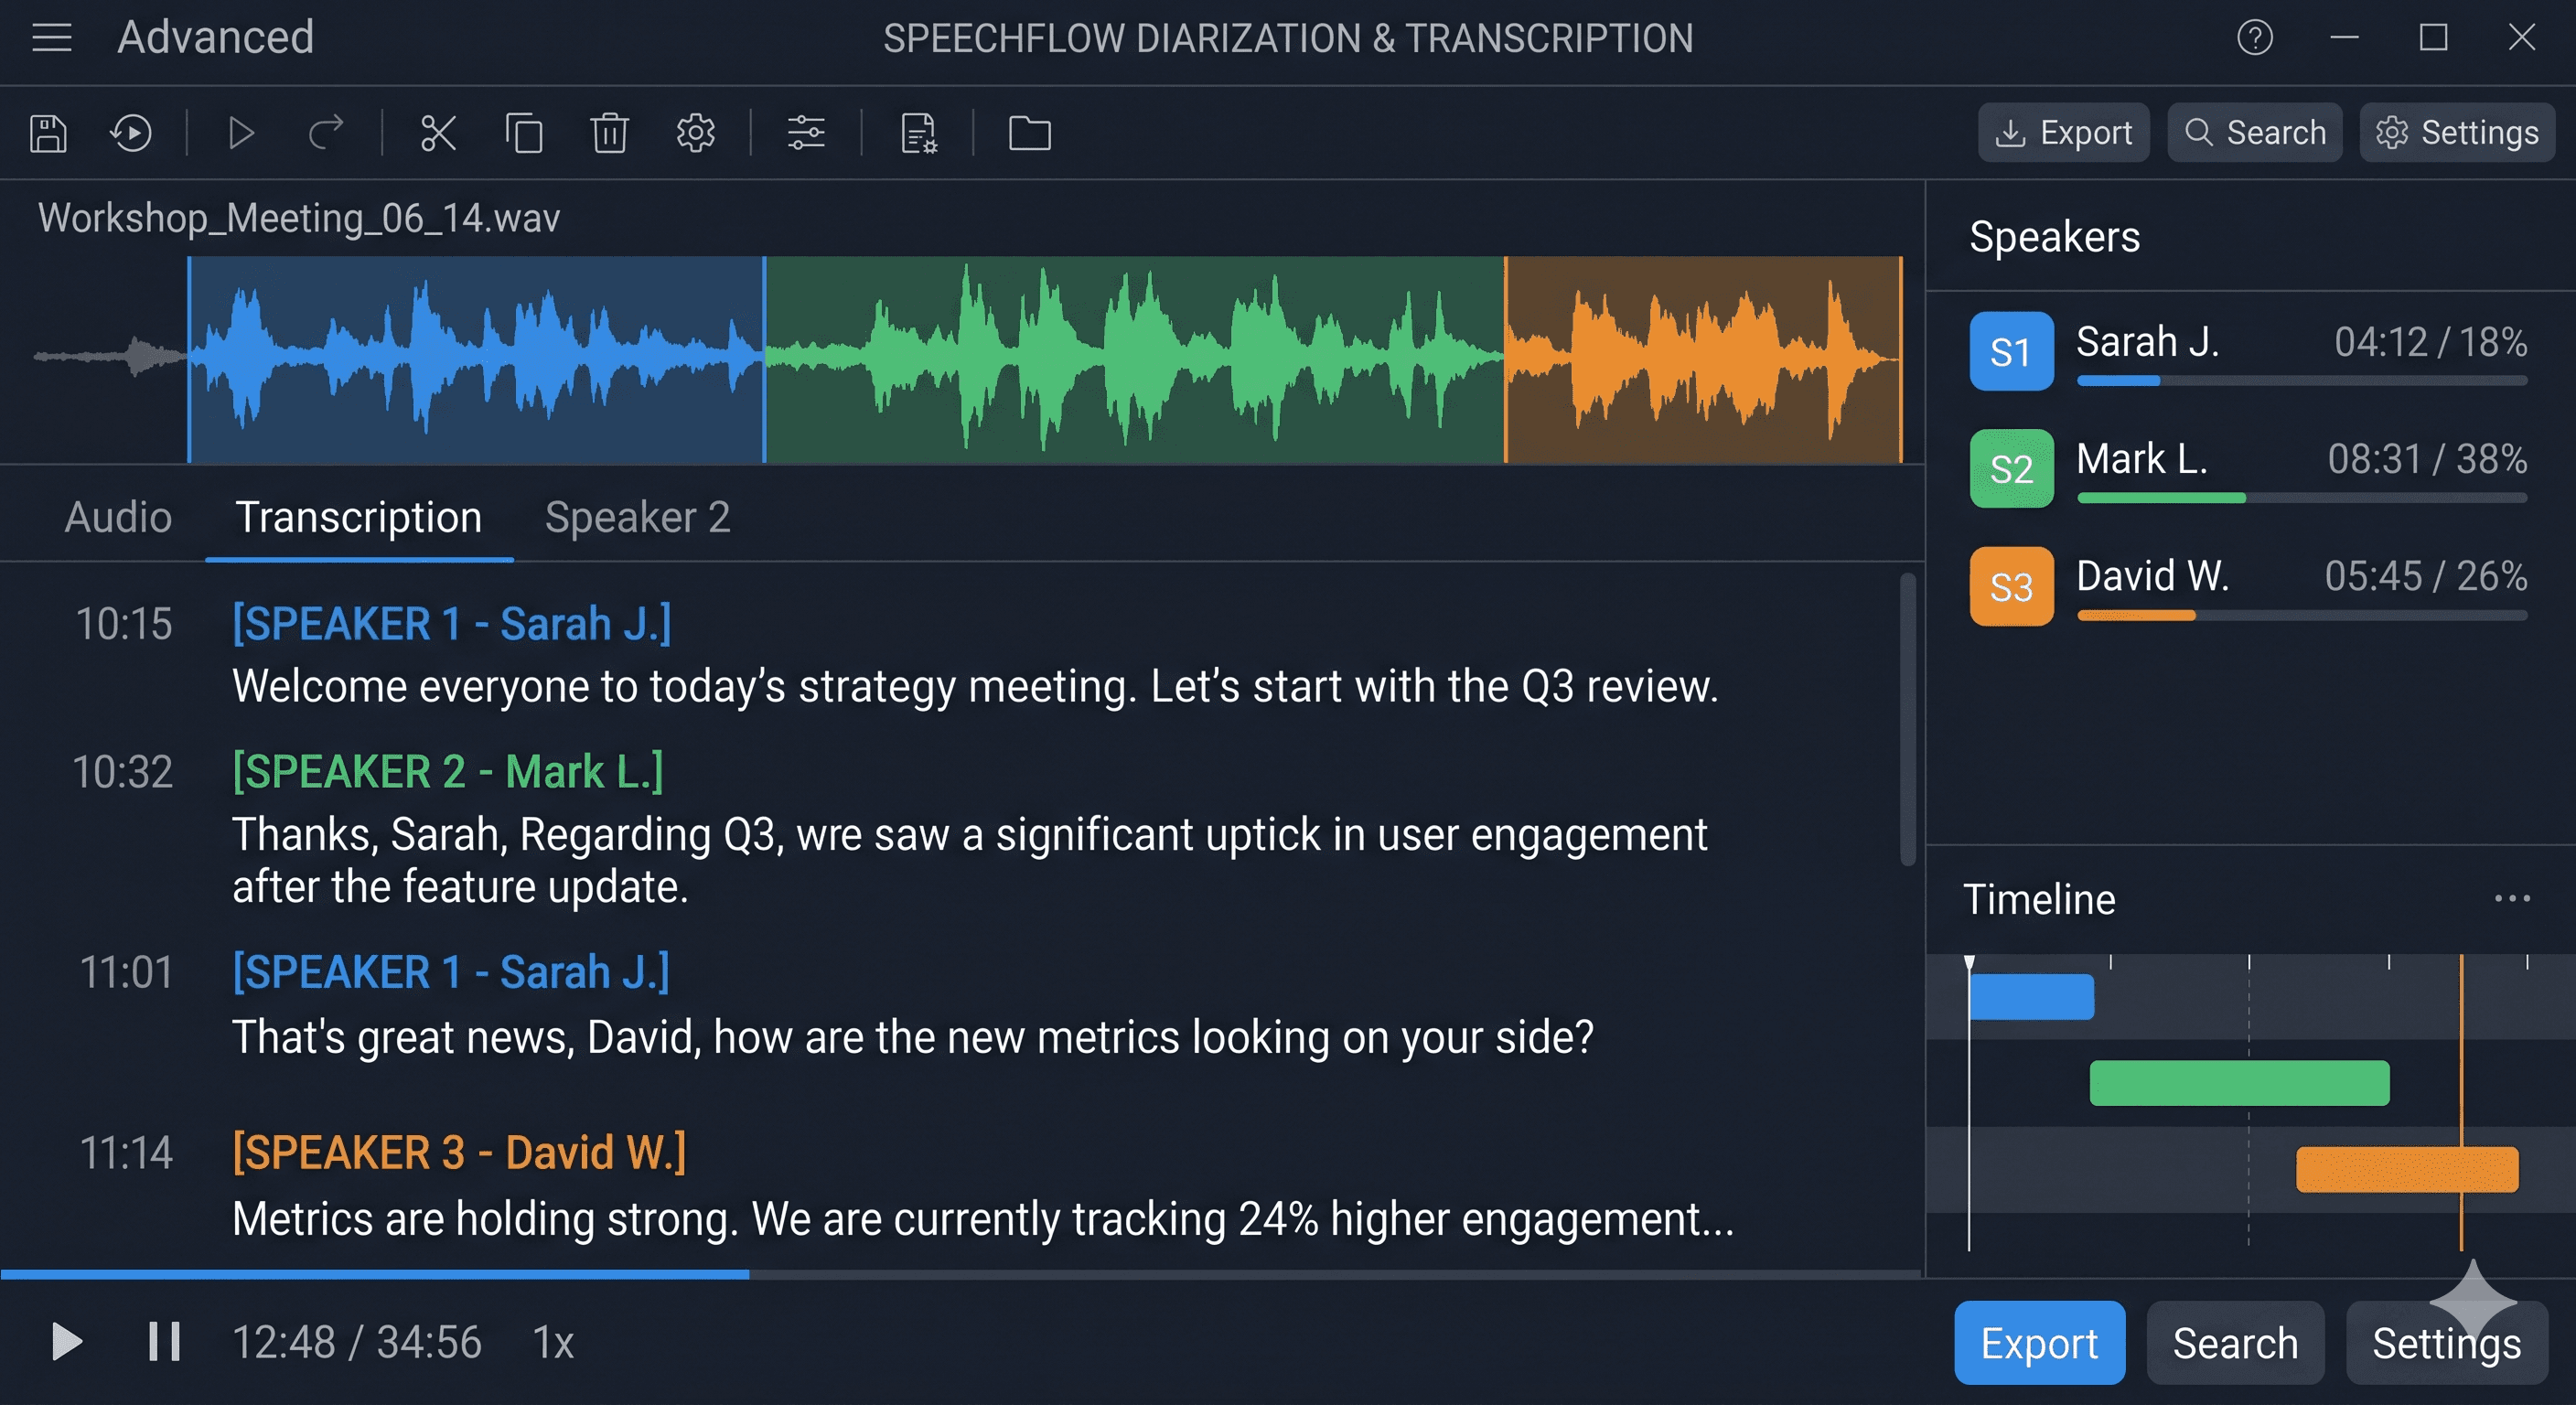Image resolution: width=2576 pixels, height=1405 pixels.
Task: Click the bottom play button
Action: pos(66,1342)
